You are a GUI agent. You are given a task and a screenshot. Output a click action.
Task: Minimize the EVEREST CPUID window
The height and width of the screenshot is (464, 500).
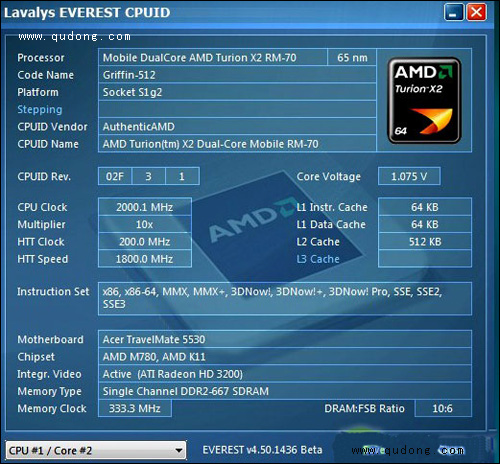coord(454,13)
